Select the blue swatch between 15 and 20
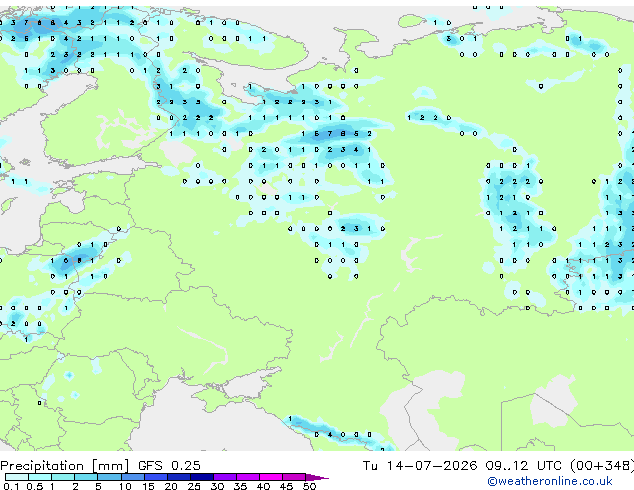The width and height of the screenshot is (634, 490). pyautogui.click(x=156, y=477)
